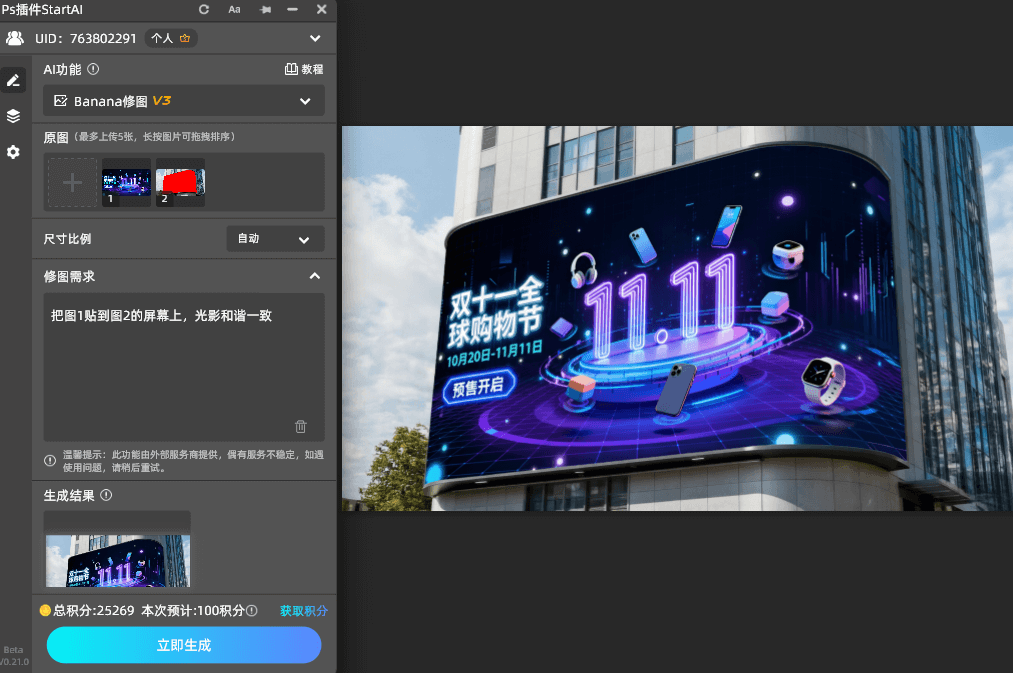The height and width of the screenshot is (673, 1013).
Task: Open the 教程 tutorial
Action: pos(303,69)
